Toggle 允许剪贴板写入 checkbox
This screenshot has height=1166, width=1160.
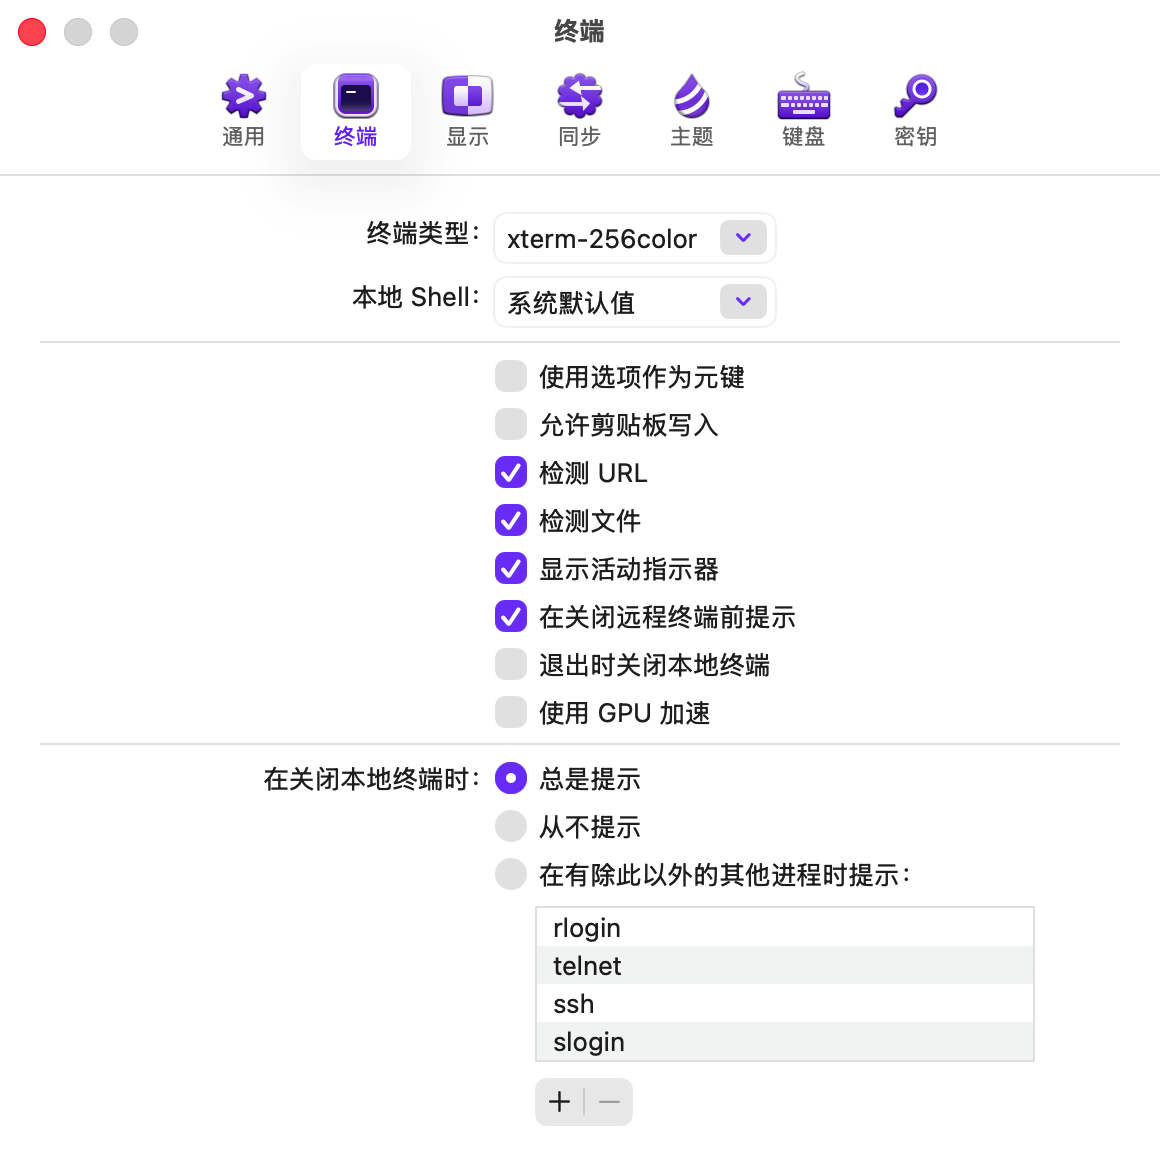click(x=511, y=425)
